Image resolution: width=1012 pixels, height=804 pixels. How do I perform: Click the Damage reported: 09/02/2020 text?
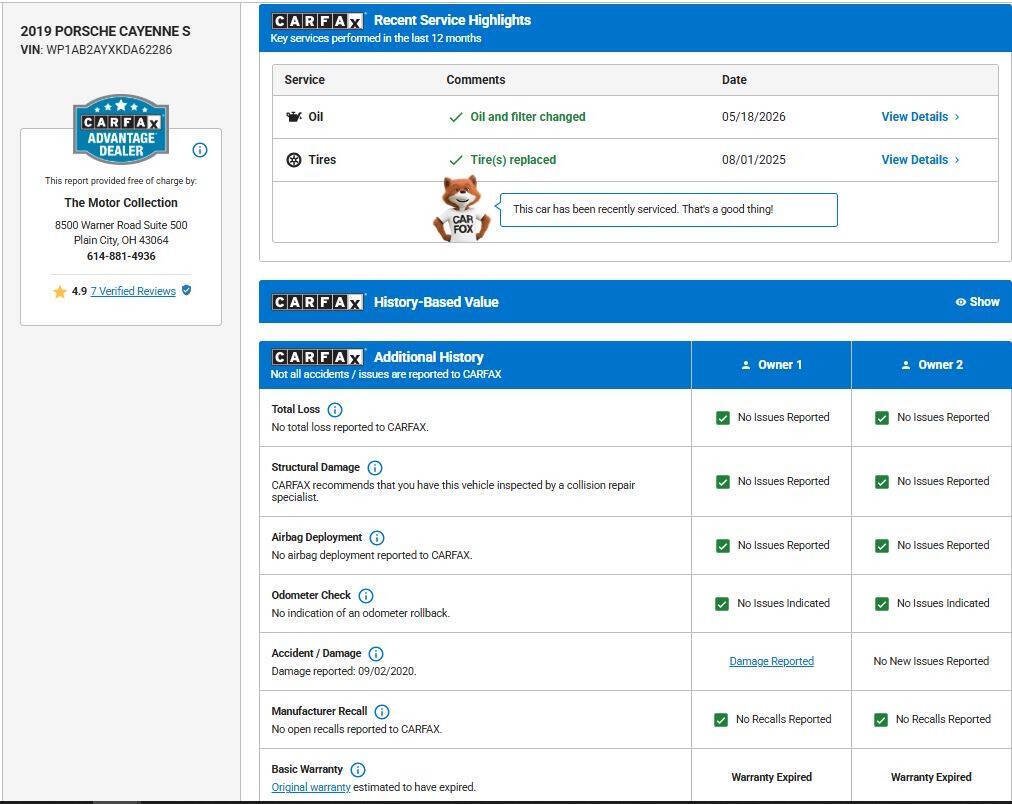[344, 672]
